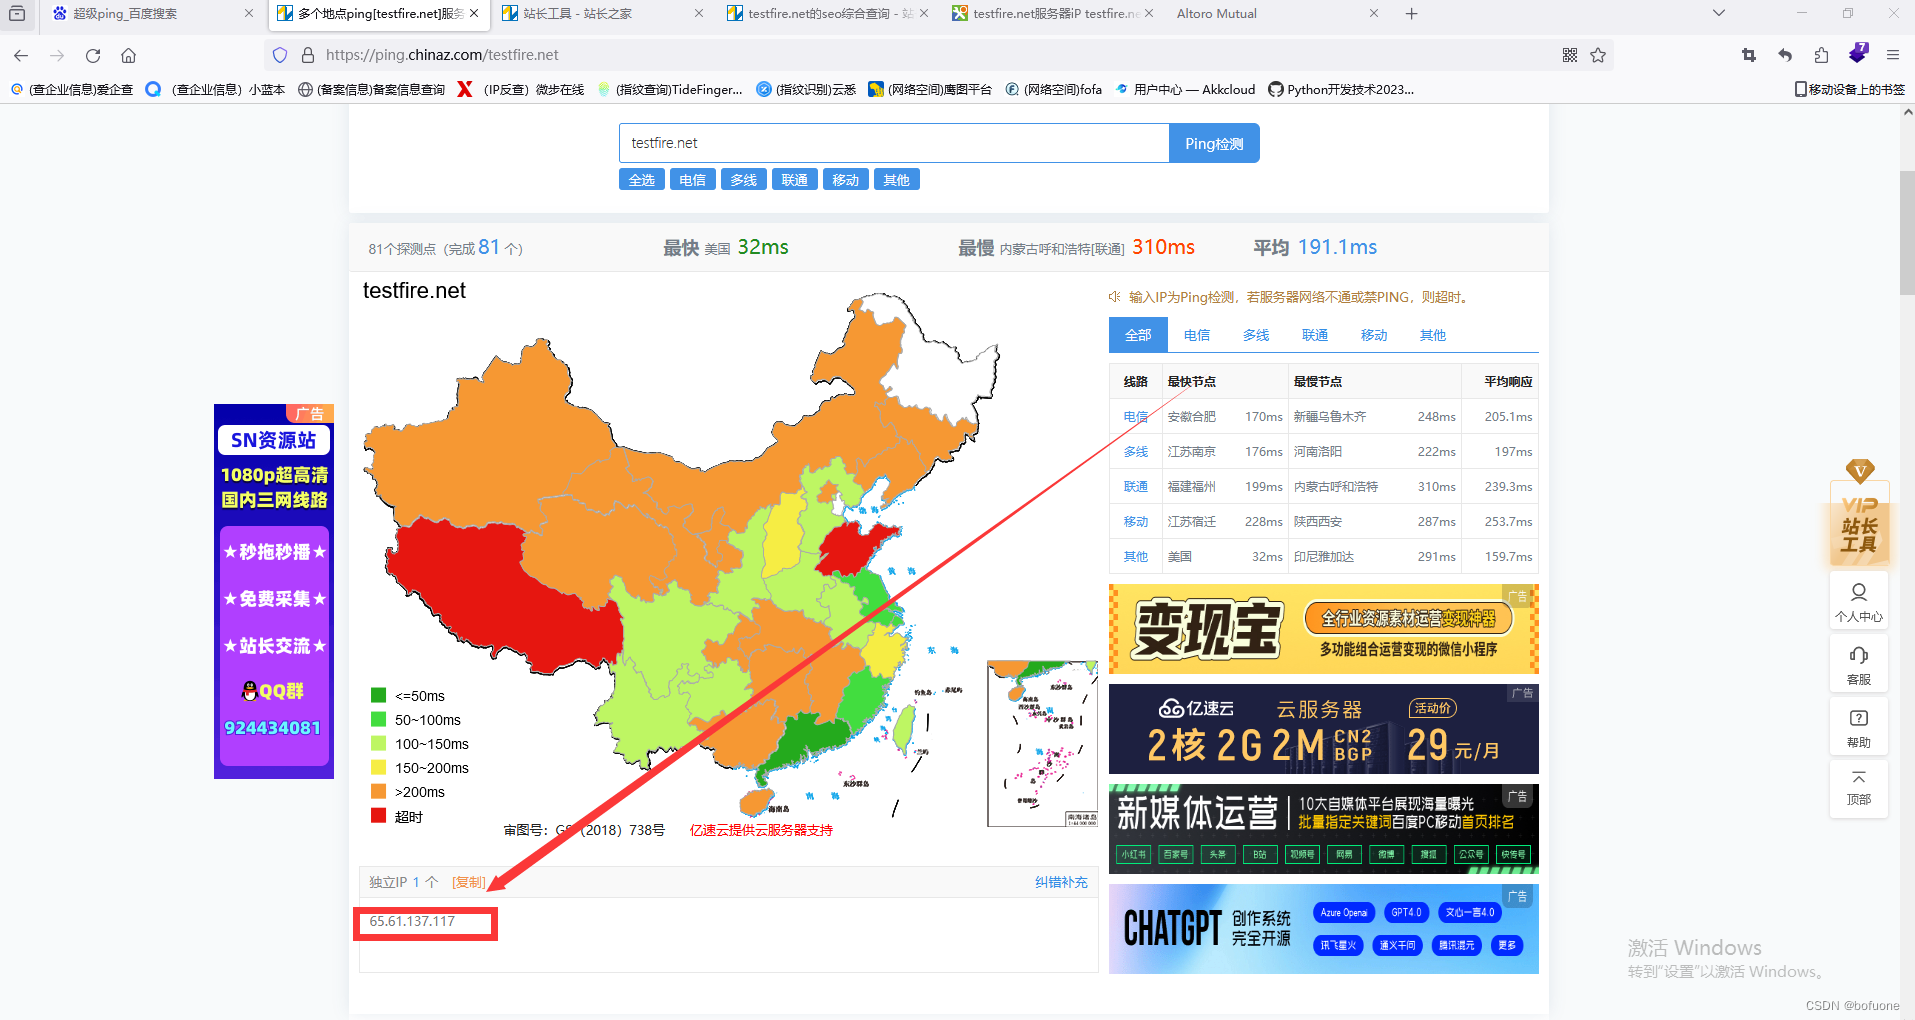The image size is (1915, 1020).
Task: Click the browser forward arrow
Action: point(57,55)
